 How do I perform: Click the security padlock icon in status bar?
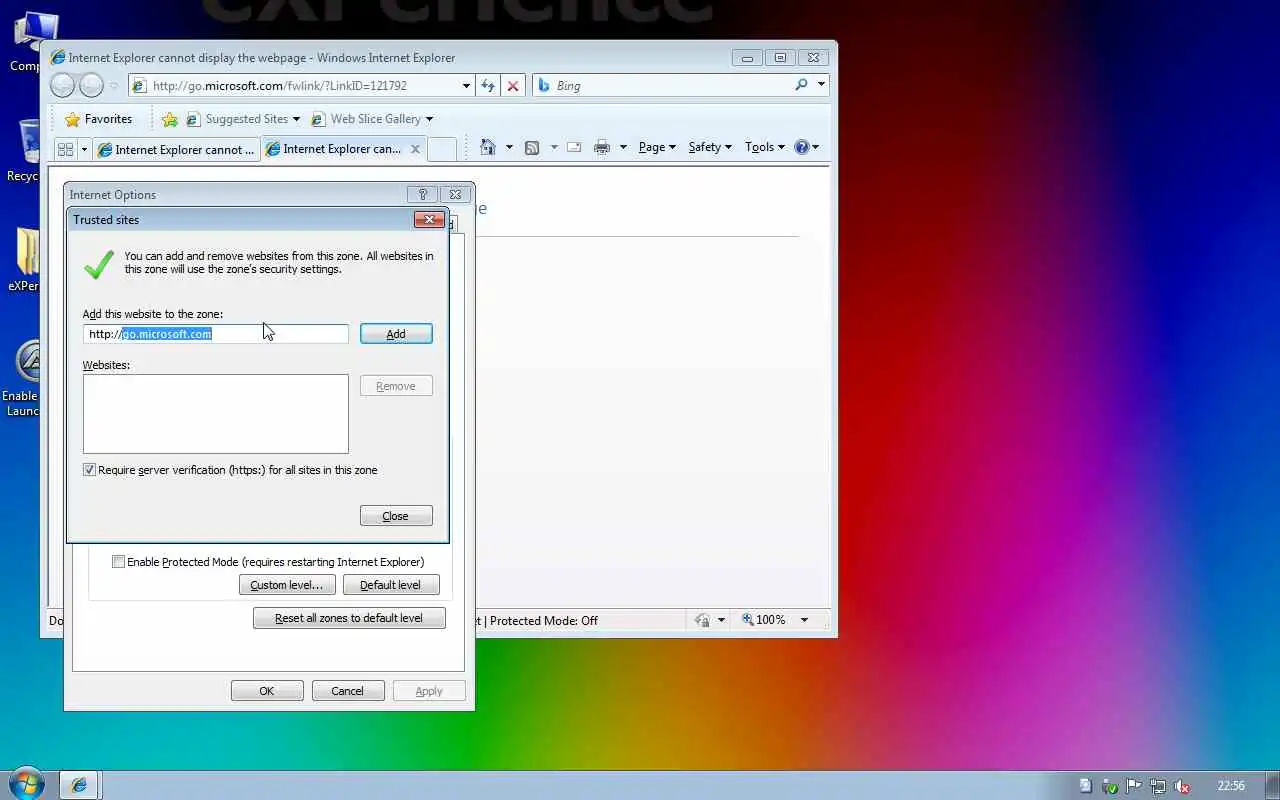coord(702,620)
